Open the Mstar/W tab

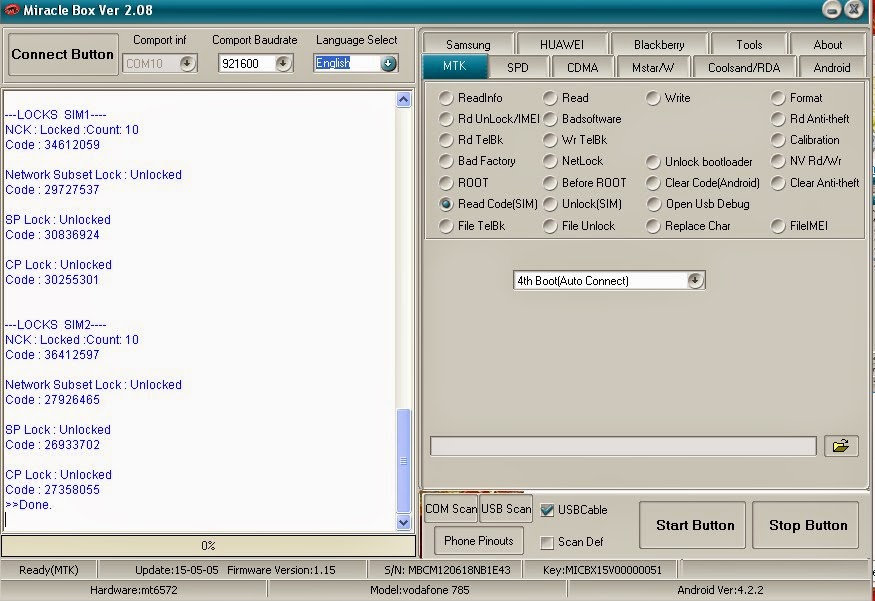653,68
